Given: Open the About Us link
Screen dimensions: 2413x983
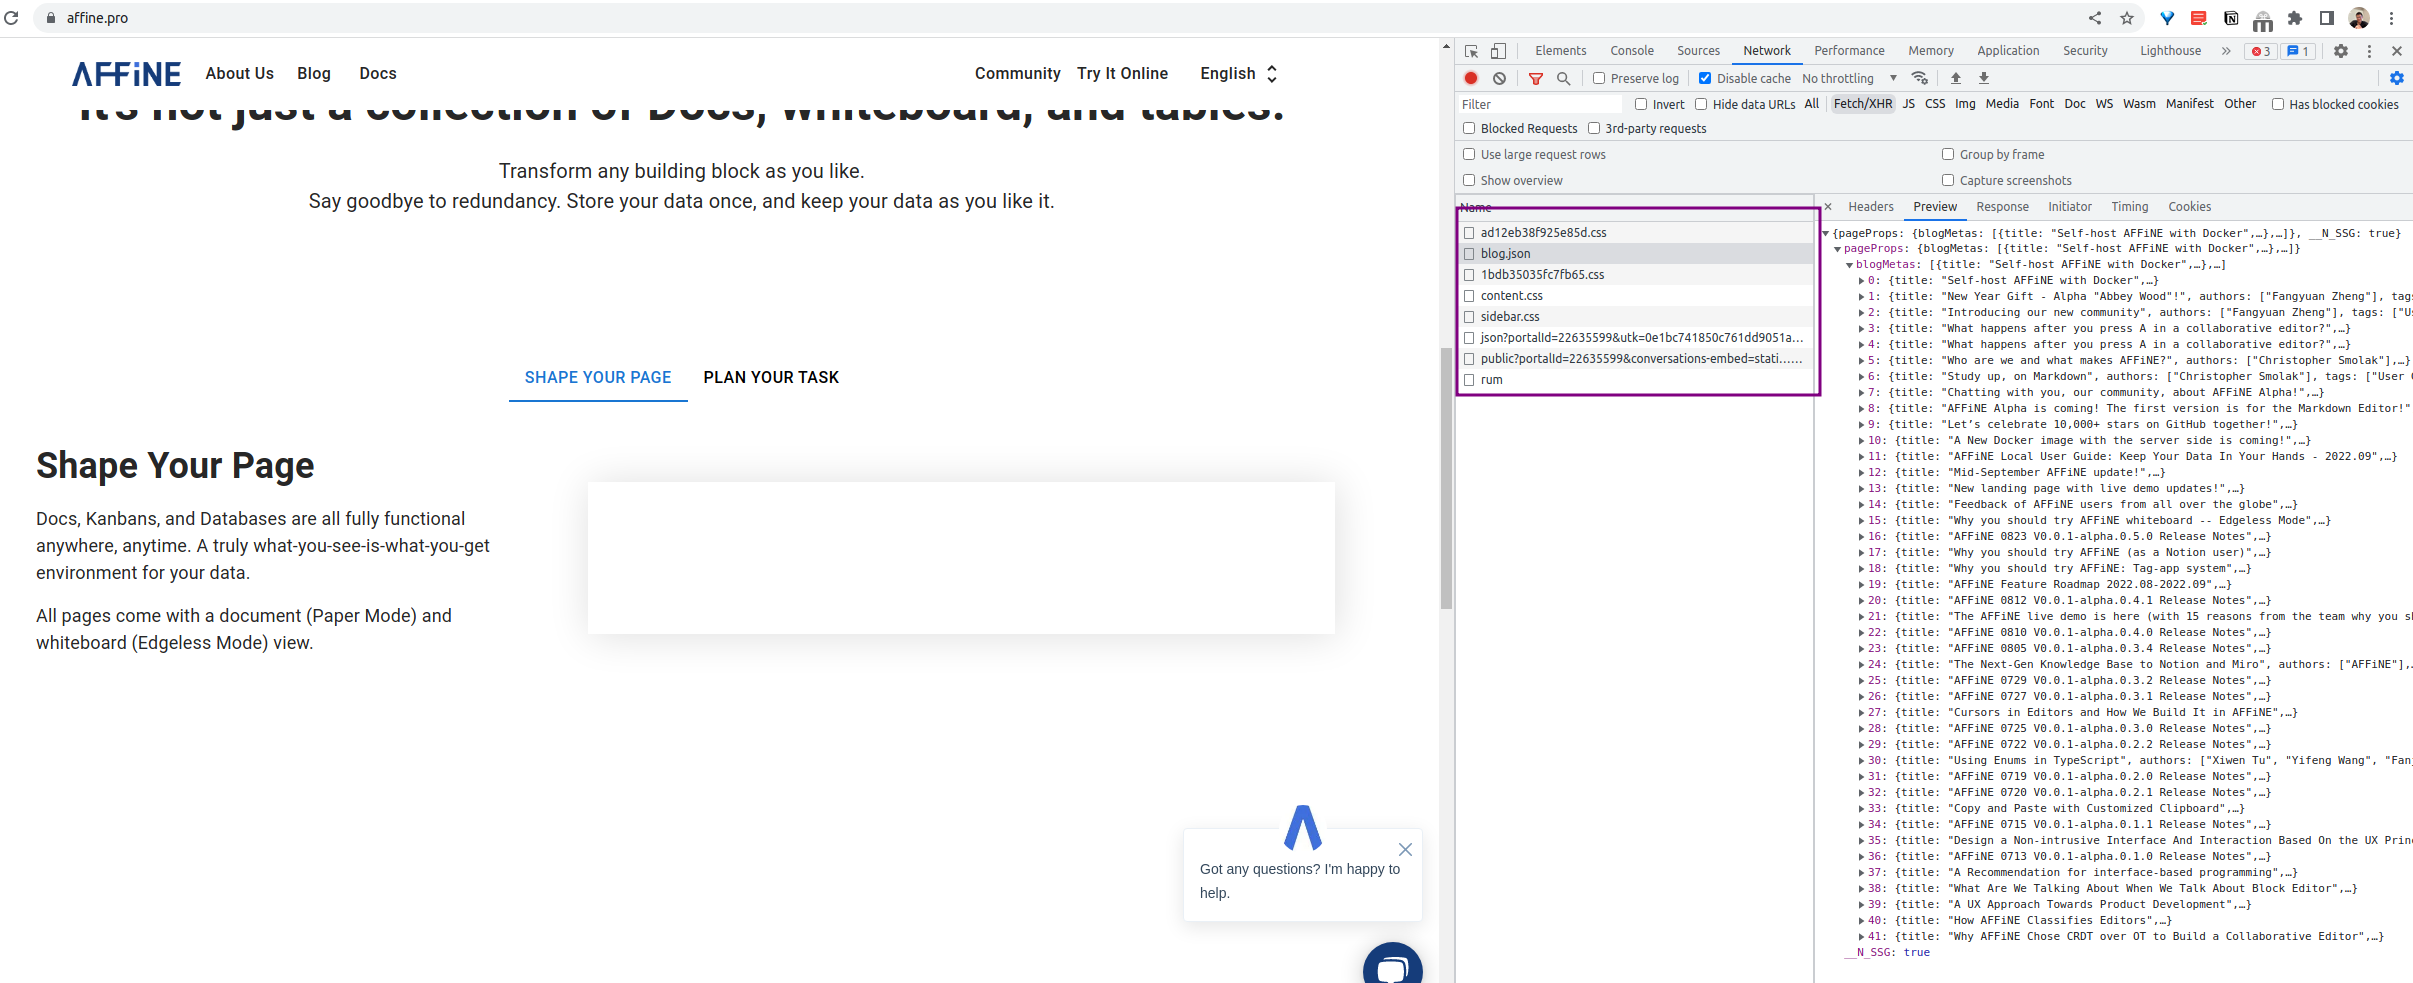Looking at the screenshot, I should coord(239,73).
